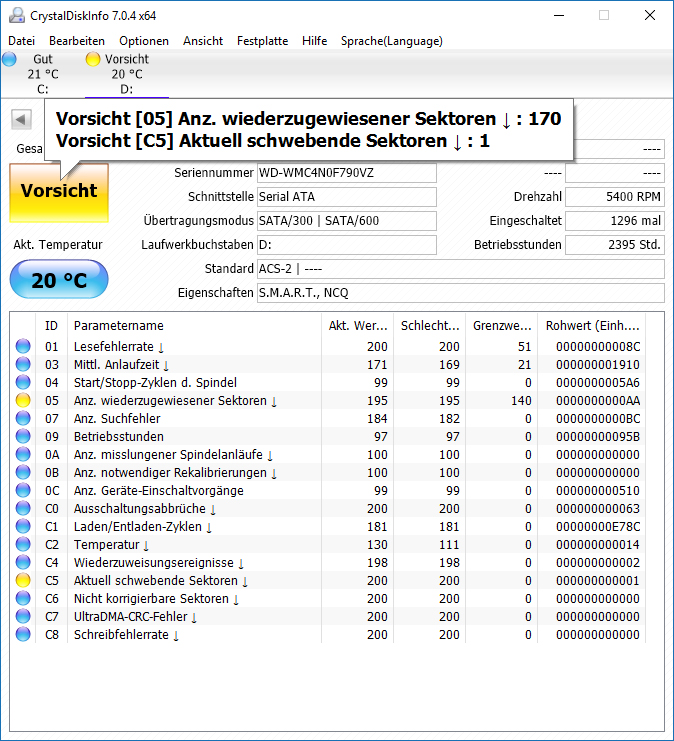Click the yellow Vorsicht status orb for D:
This screenshot has width=674, height=741.
(93, 59)
